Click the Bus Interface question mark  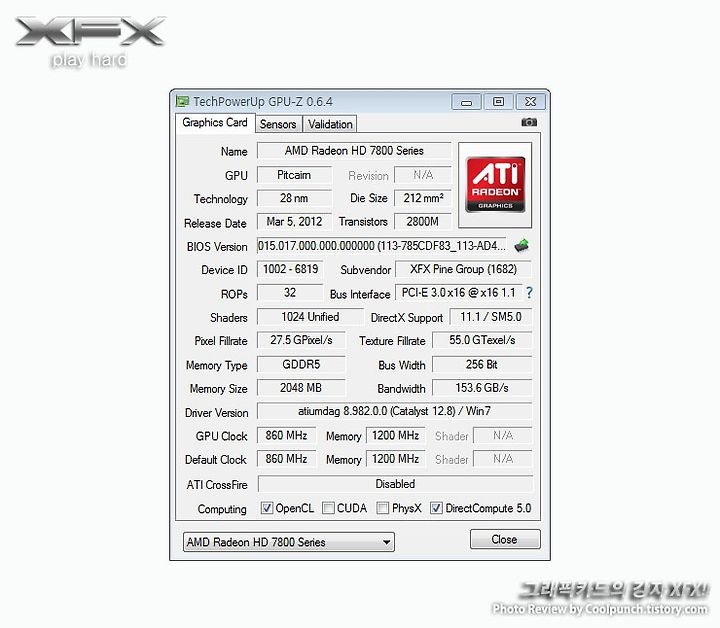(529, 292)
